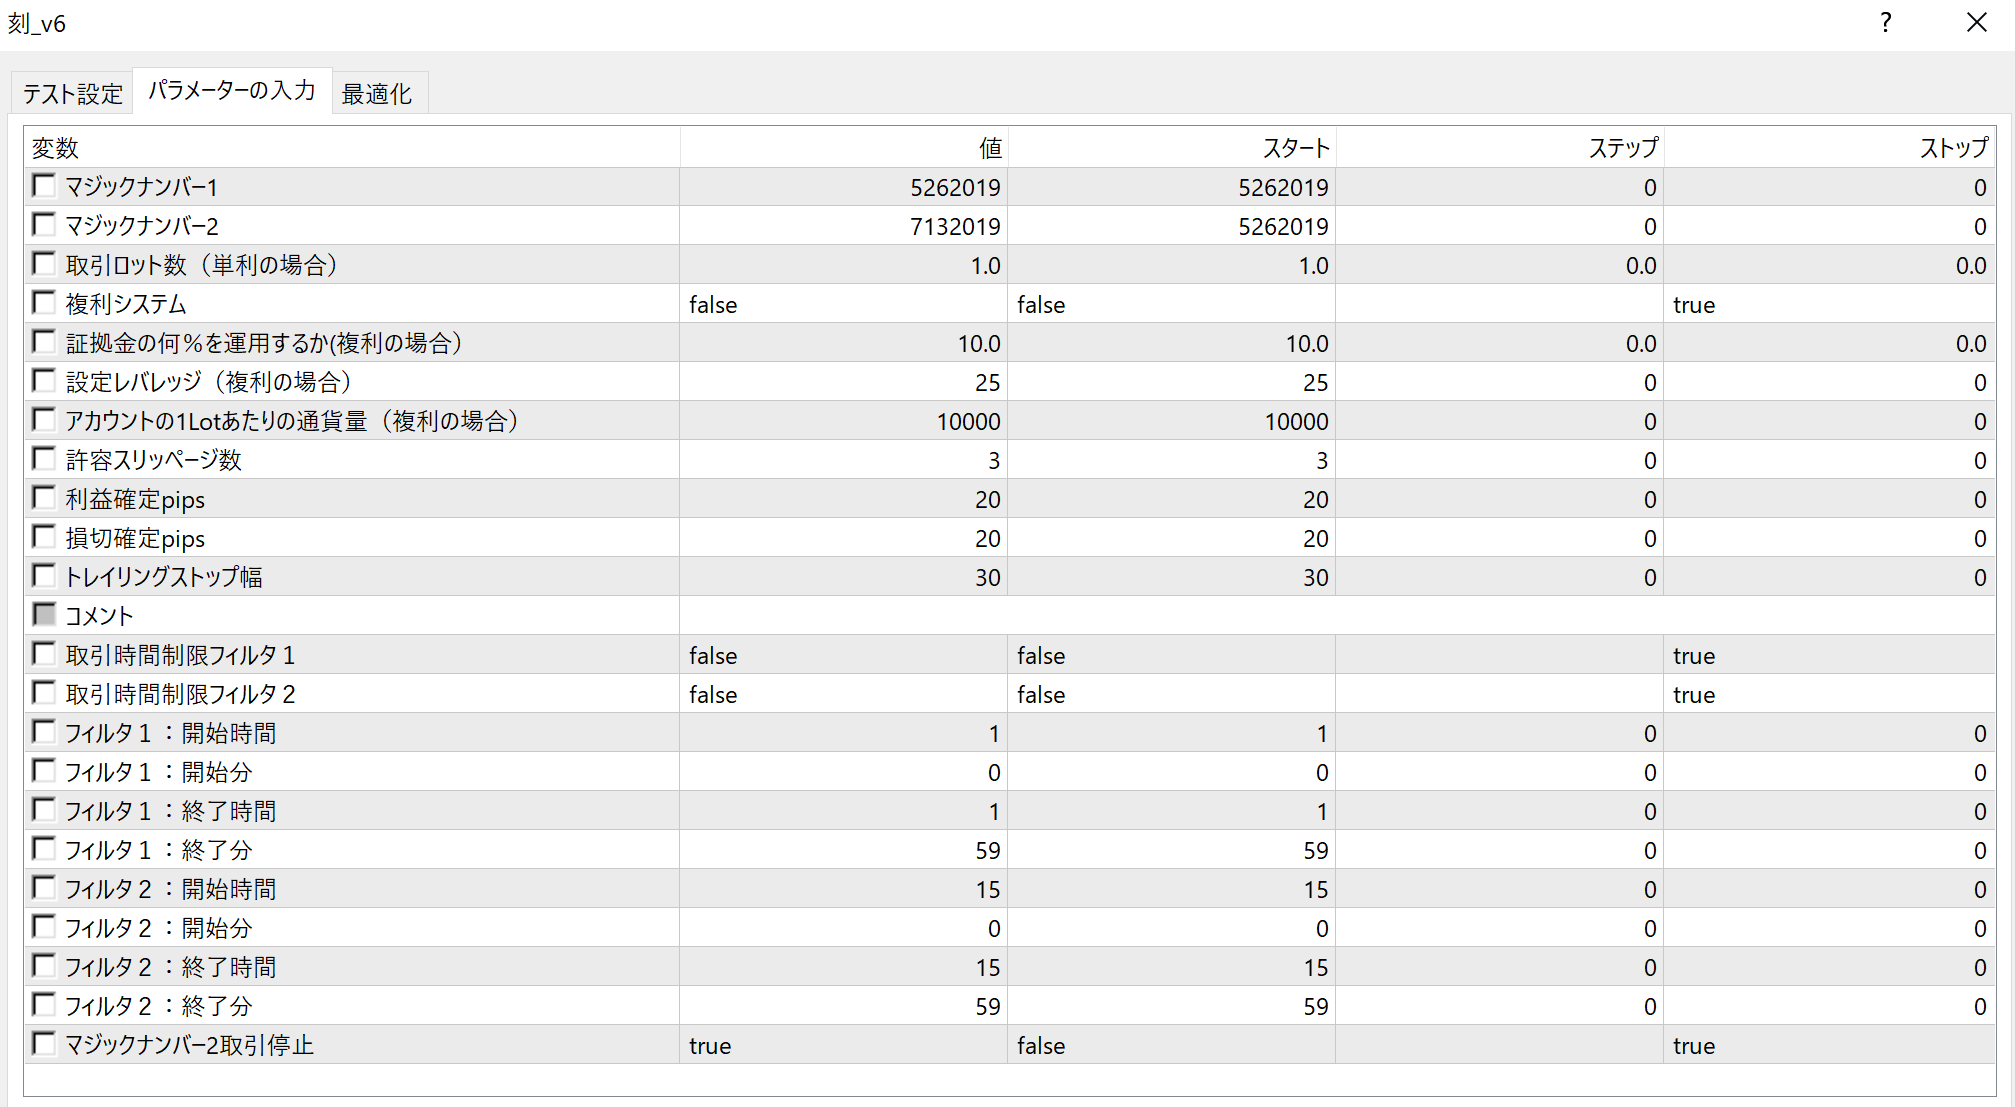Image resolution: width=2015 pixels, height=1107 pixels.
Task: Check the 複利システム optimization checkbox
Action: pos(44,303)
